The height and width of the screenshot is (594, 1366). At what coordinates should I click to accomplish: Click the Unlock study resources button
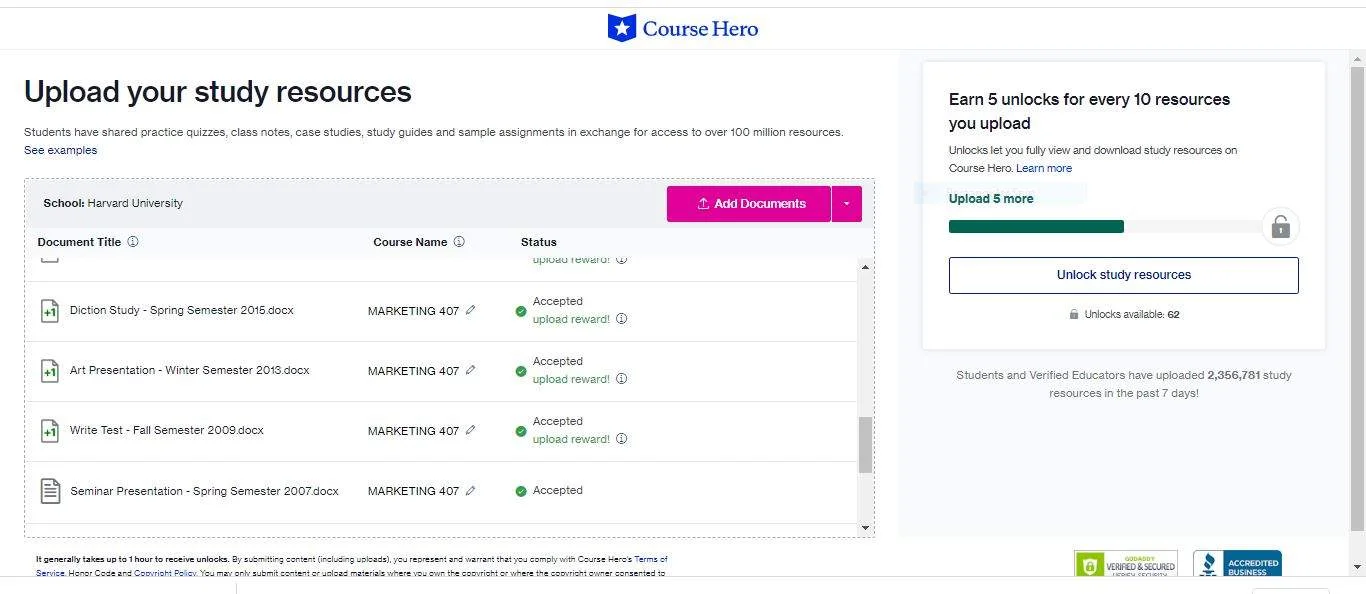point(1124,275)
